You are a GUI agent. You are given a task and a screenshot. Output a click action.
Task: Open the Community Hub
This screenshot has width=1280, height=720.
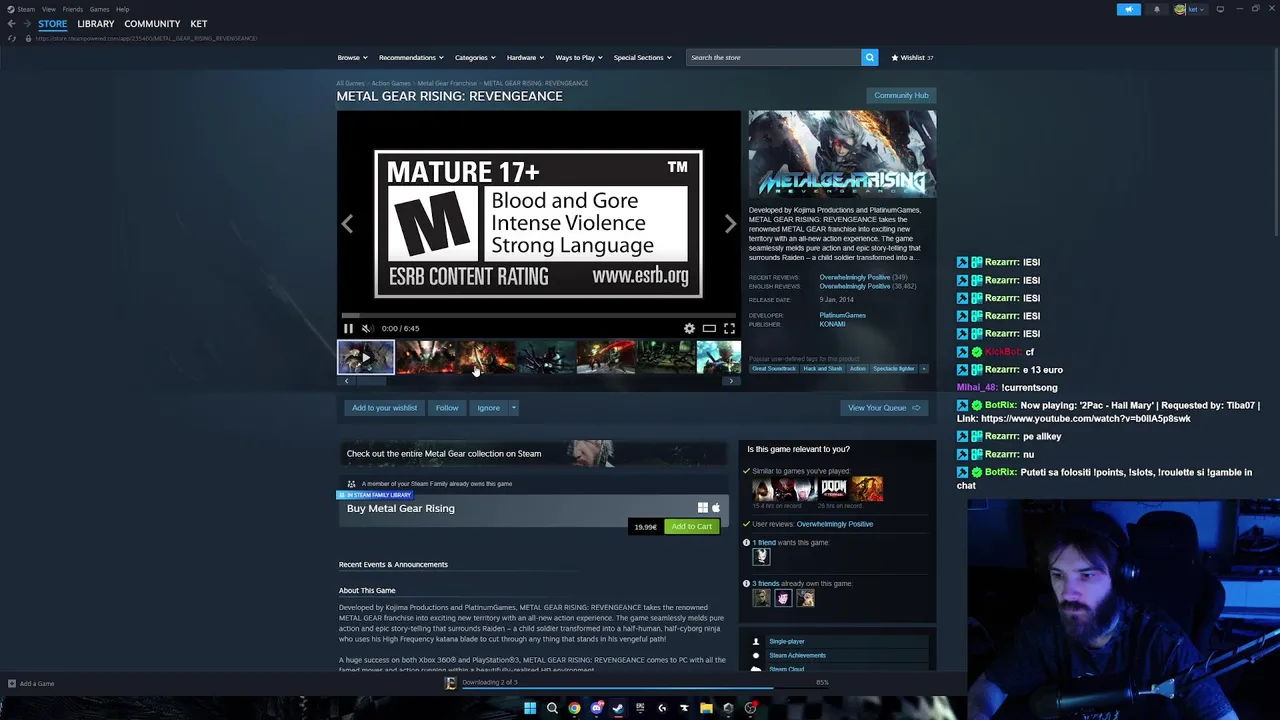pyautogui.click(x=901, y=95)
